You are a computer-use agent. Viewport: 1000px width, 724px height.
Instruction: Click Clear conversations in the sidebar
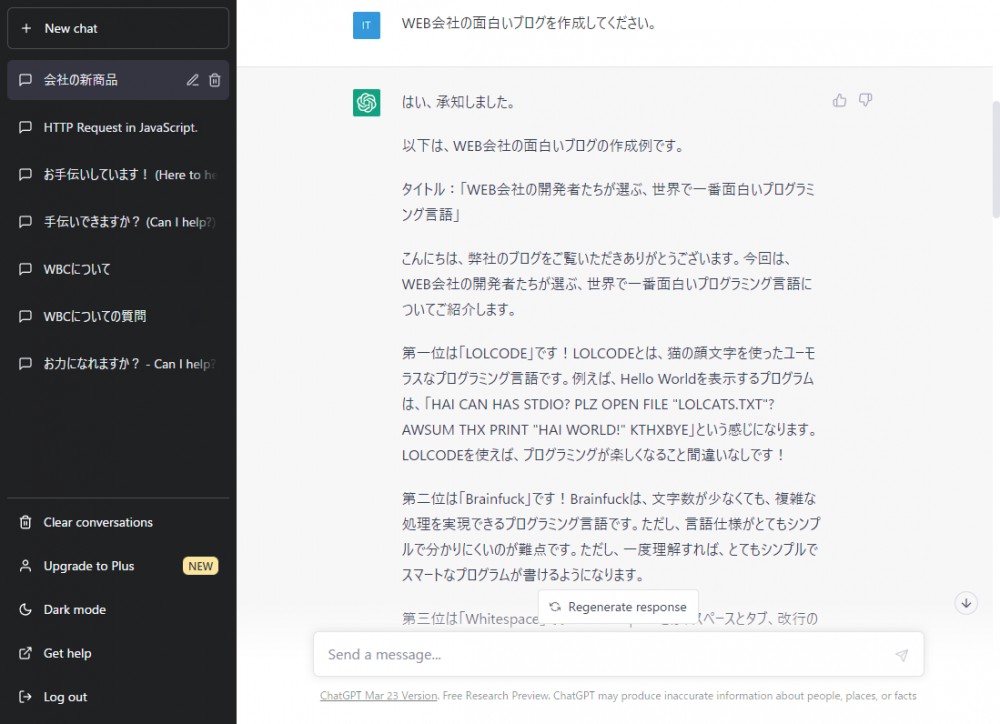pyautogui.click(x=97, y=523)
